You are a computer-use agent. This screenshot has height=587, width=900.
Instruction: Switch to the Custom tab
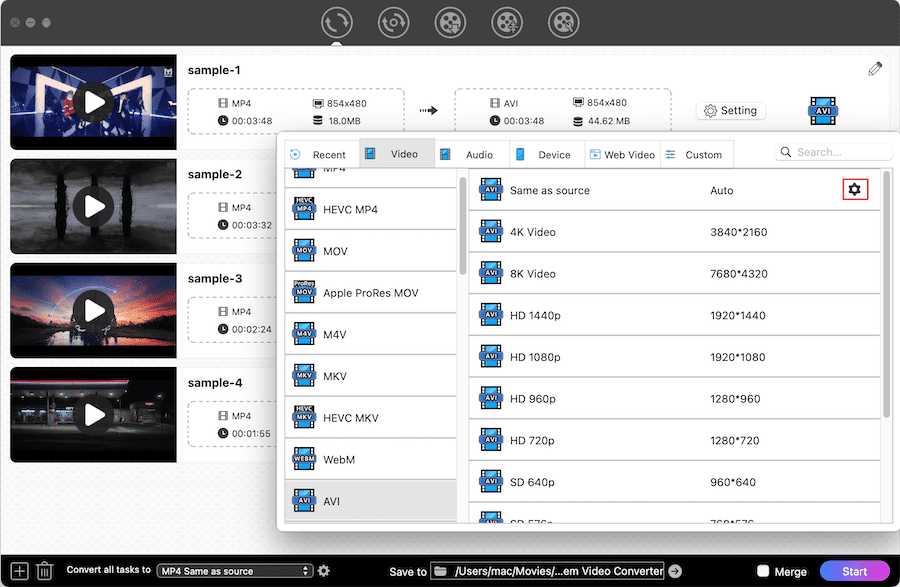click(697, 154)
